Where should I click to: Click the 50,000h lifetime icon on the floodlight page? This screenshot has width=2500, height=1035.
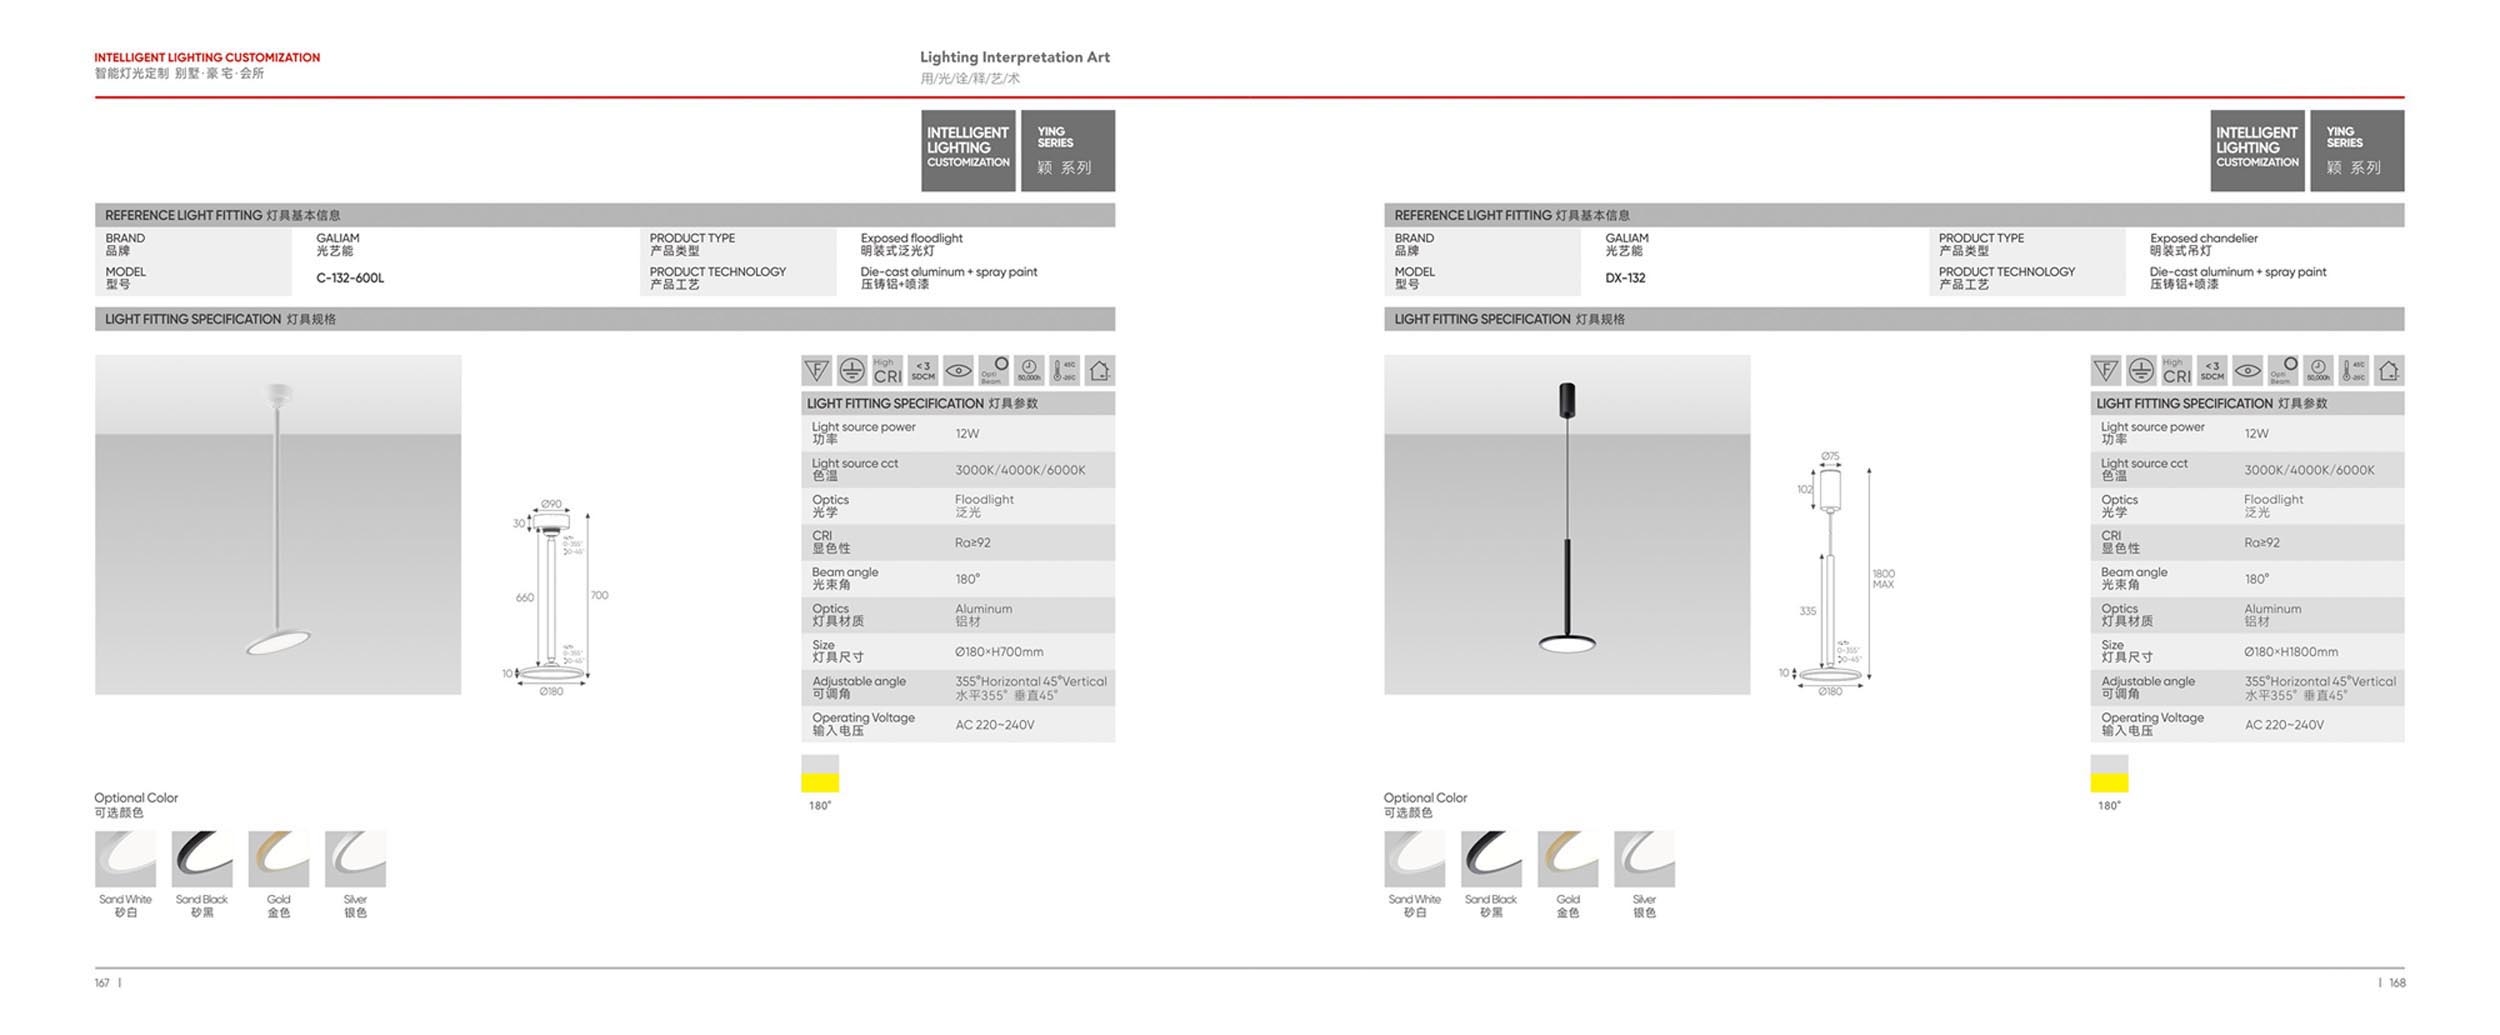[1029, 370]
